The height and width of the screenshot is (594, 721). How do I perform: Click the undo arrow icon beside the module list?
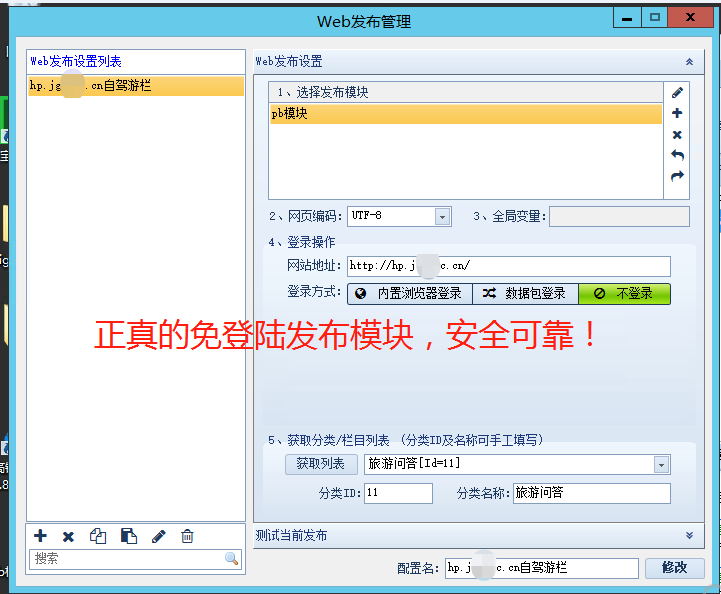pyautogui.click(x=677, y=155)
